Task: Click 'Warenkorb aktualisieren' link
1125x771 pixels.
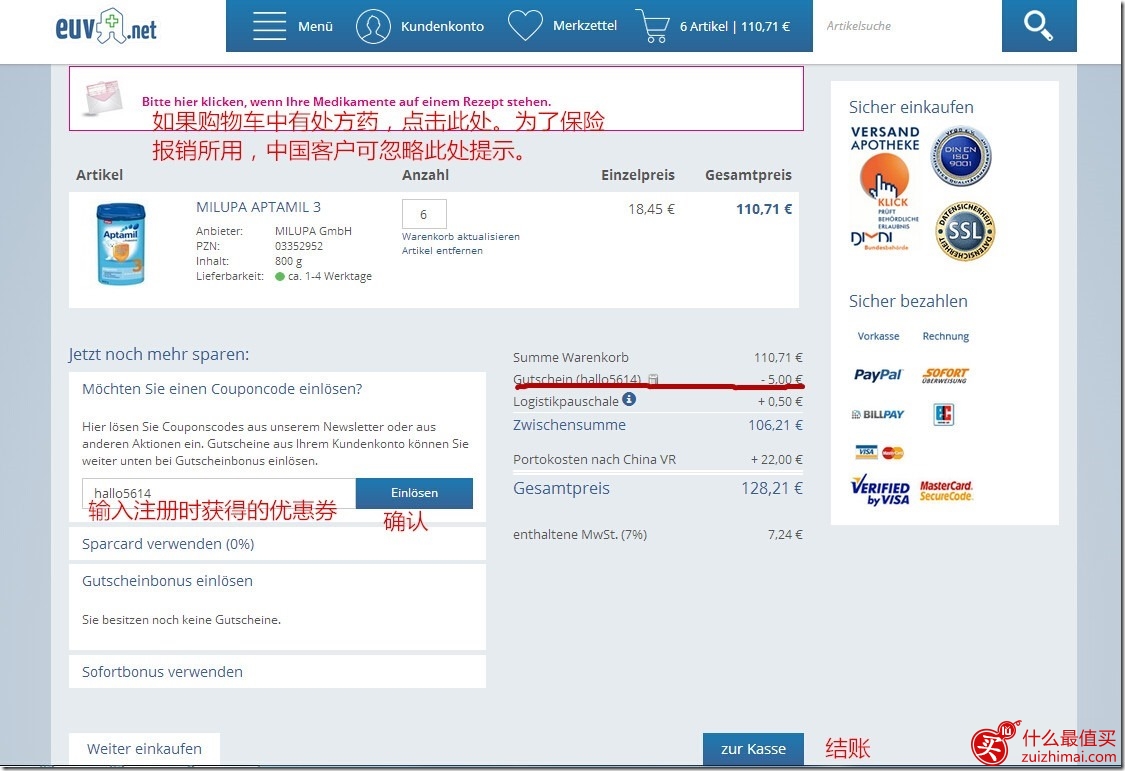Action: pos(461,237)
